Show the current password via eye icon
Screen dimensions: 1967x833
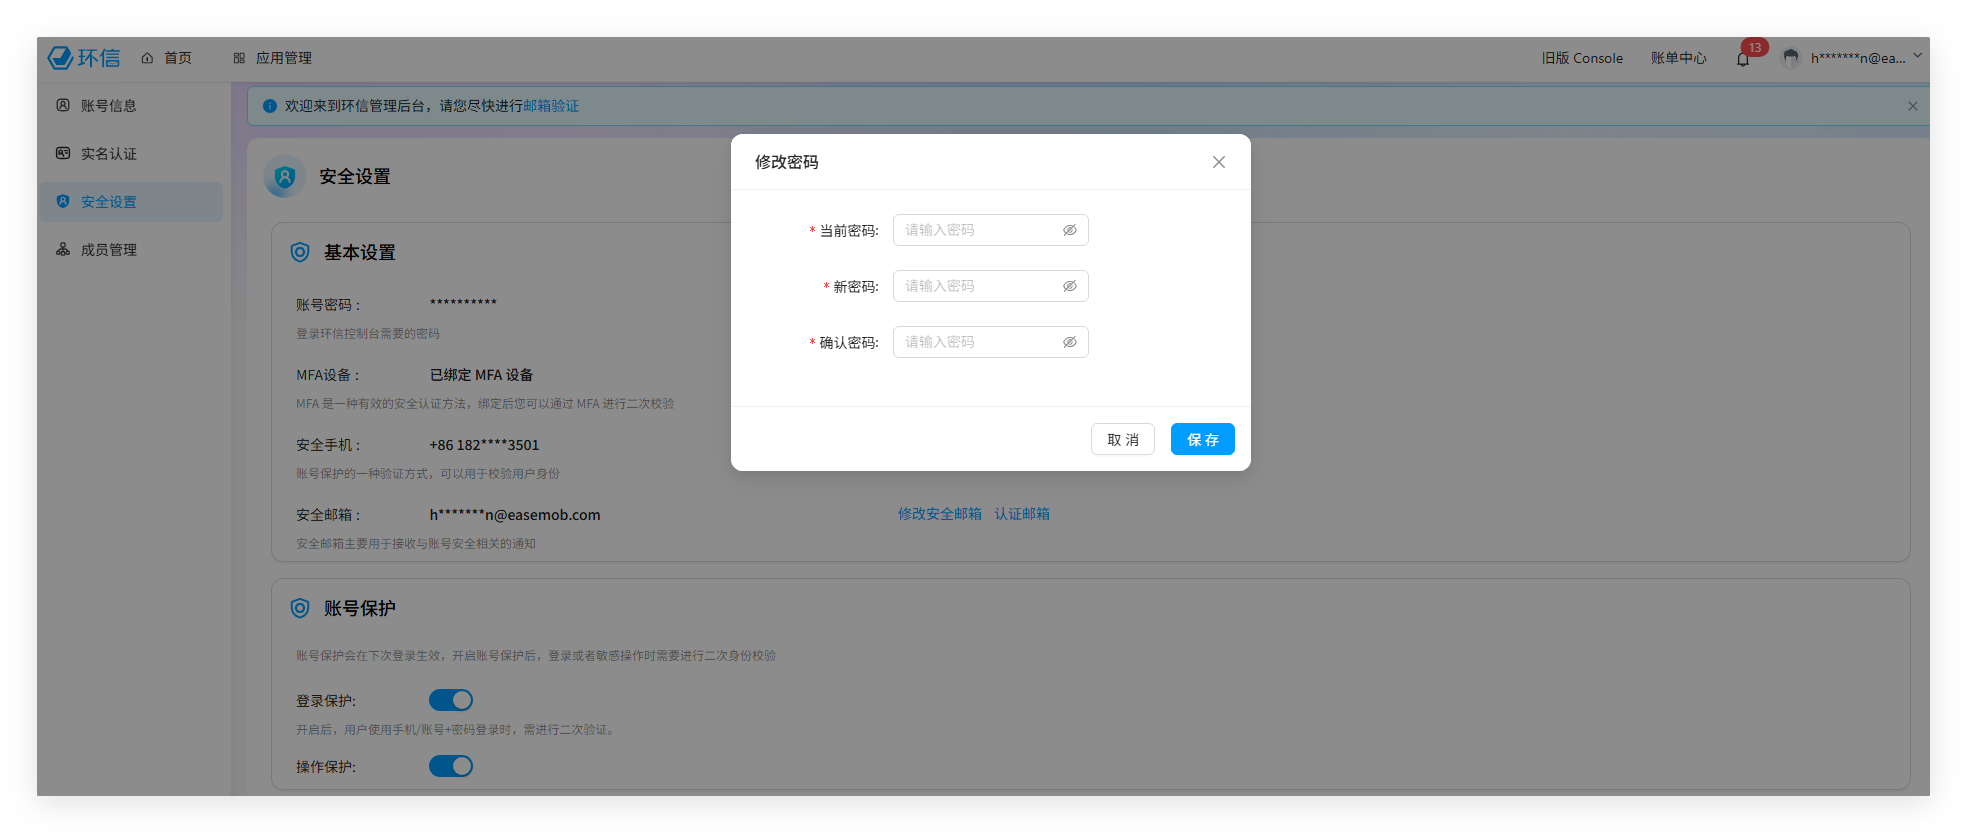[1069, 230]
